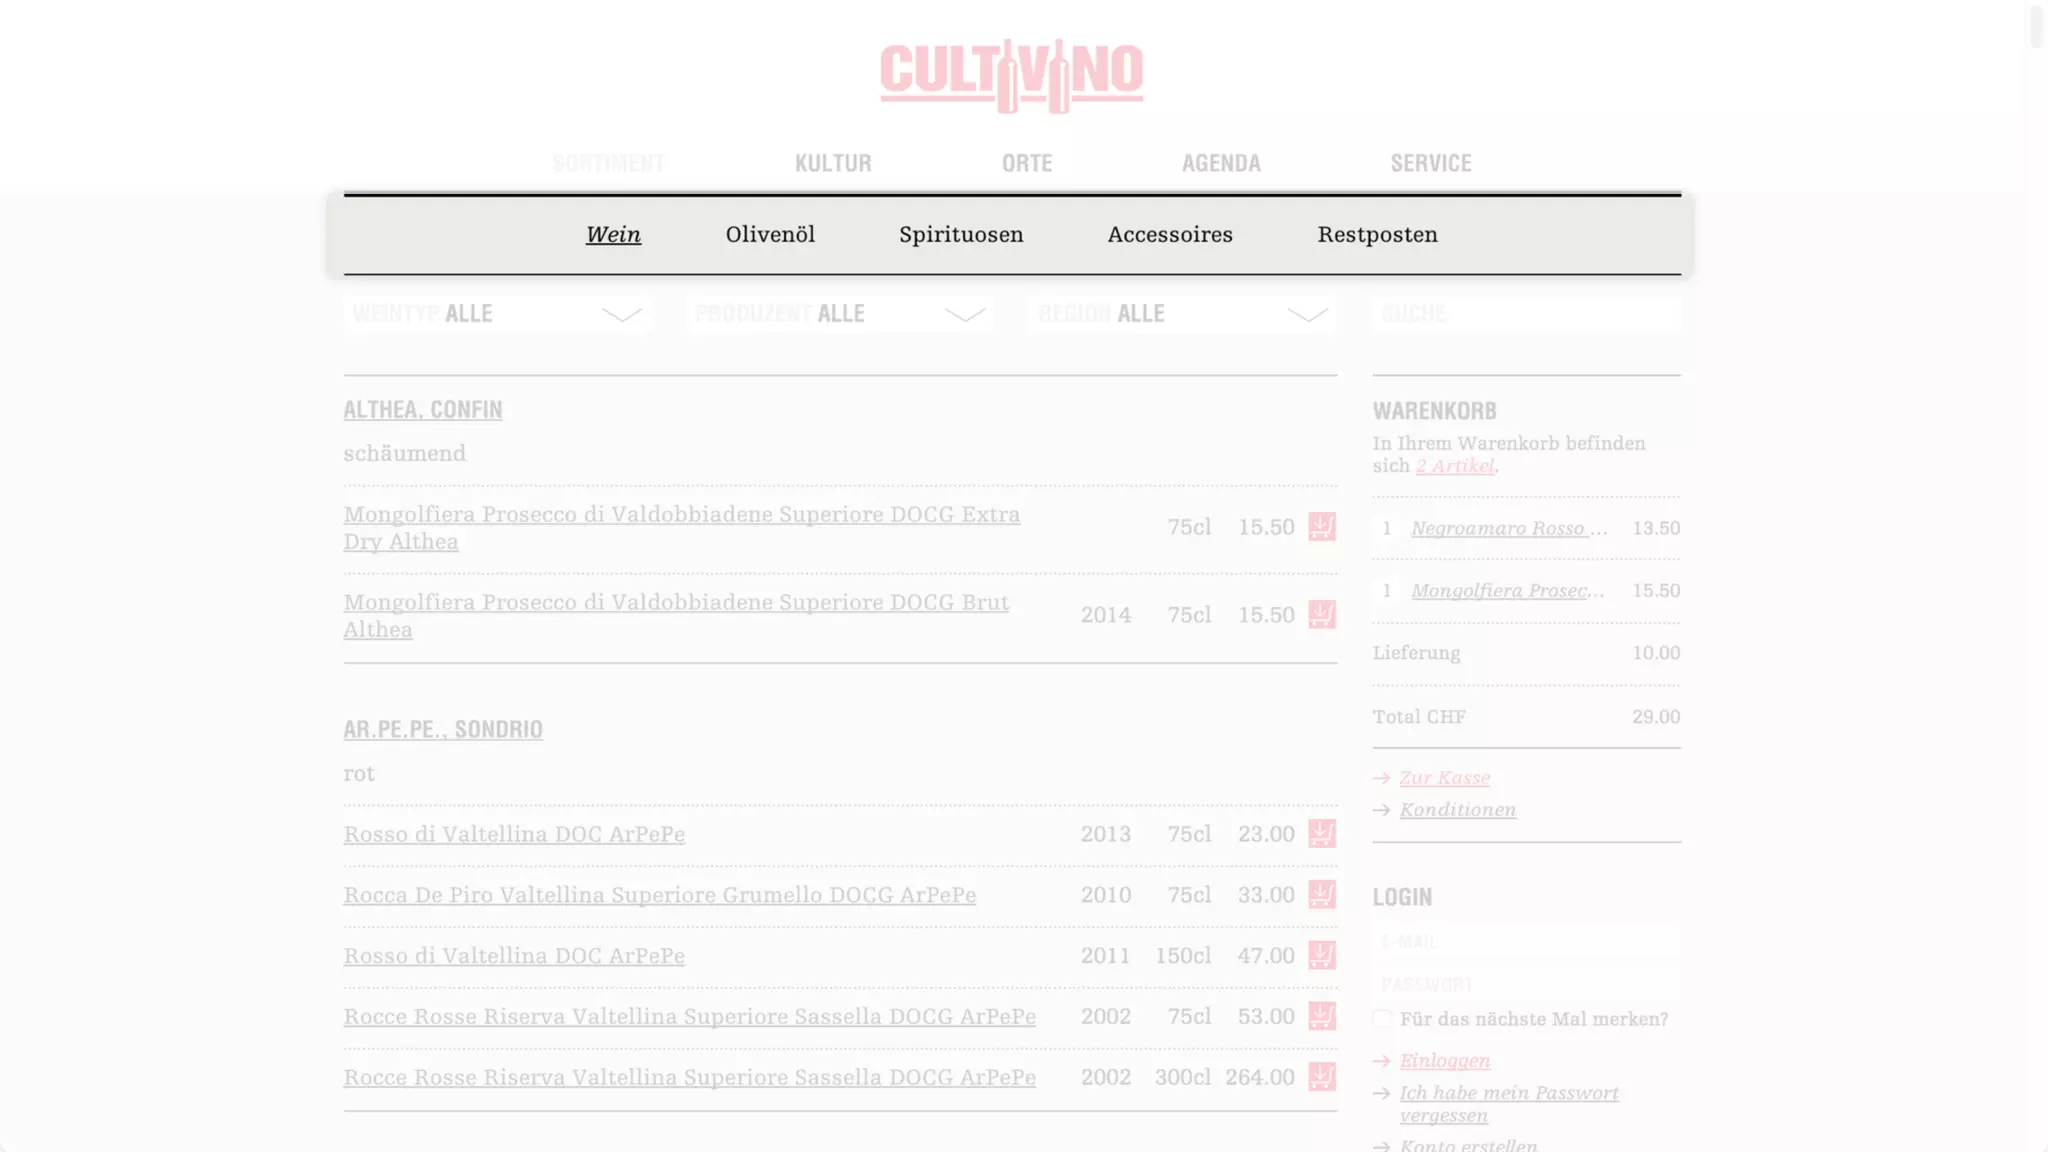Image resolution: width=2048 pixels, height=1152 pixels.
Task: Click the Einloggen link
Action: (1444, 1061)
